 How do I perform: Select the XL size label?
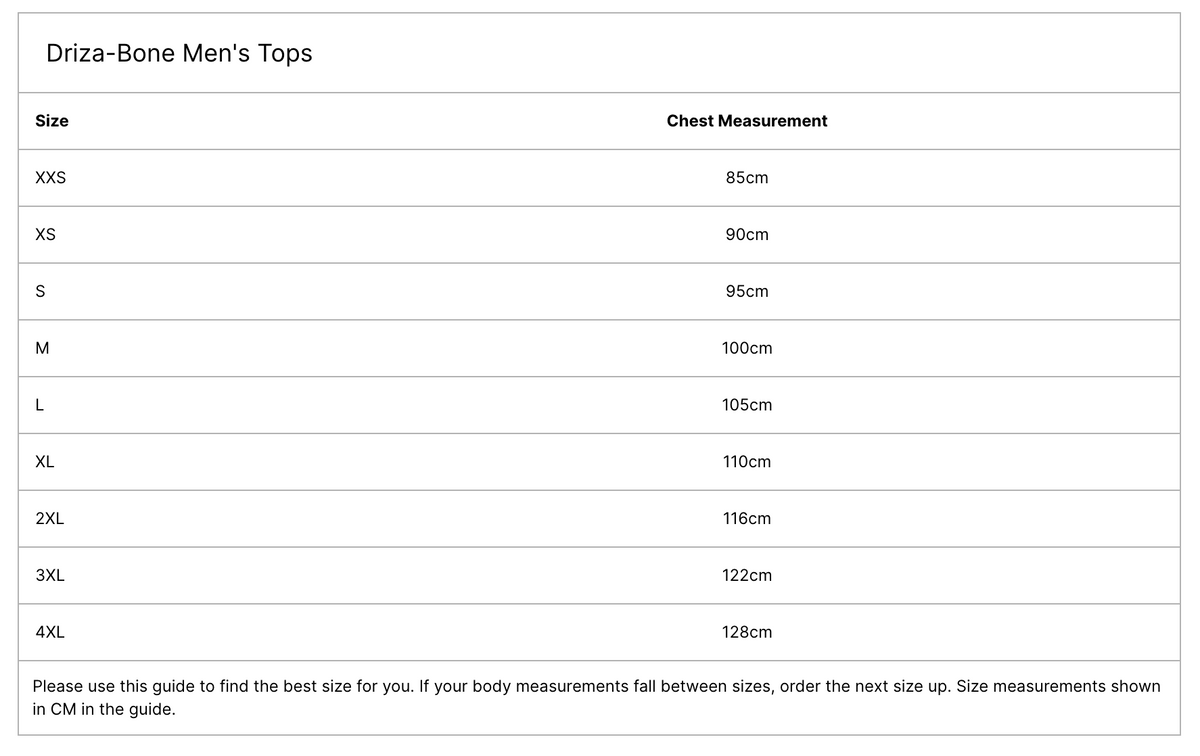pos(45,462)
